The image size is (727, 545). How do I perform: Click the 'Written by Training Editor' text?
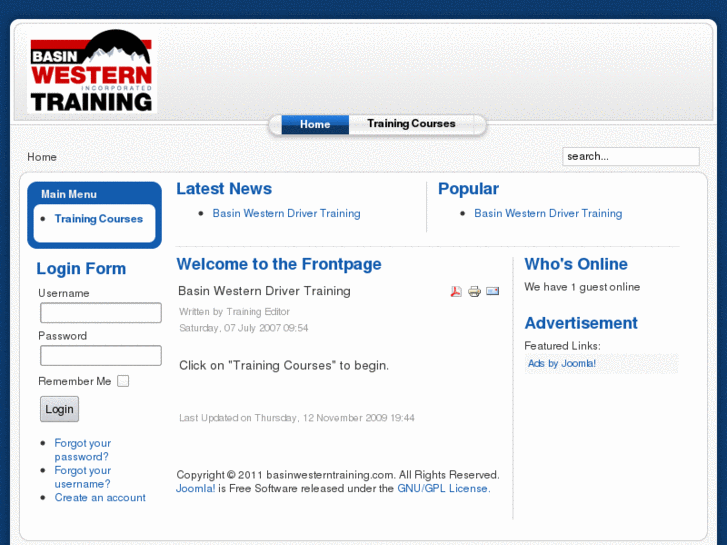[234, 312]
